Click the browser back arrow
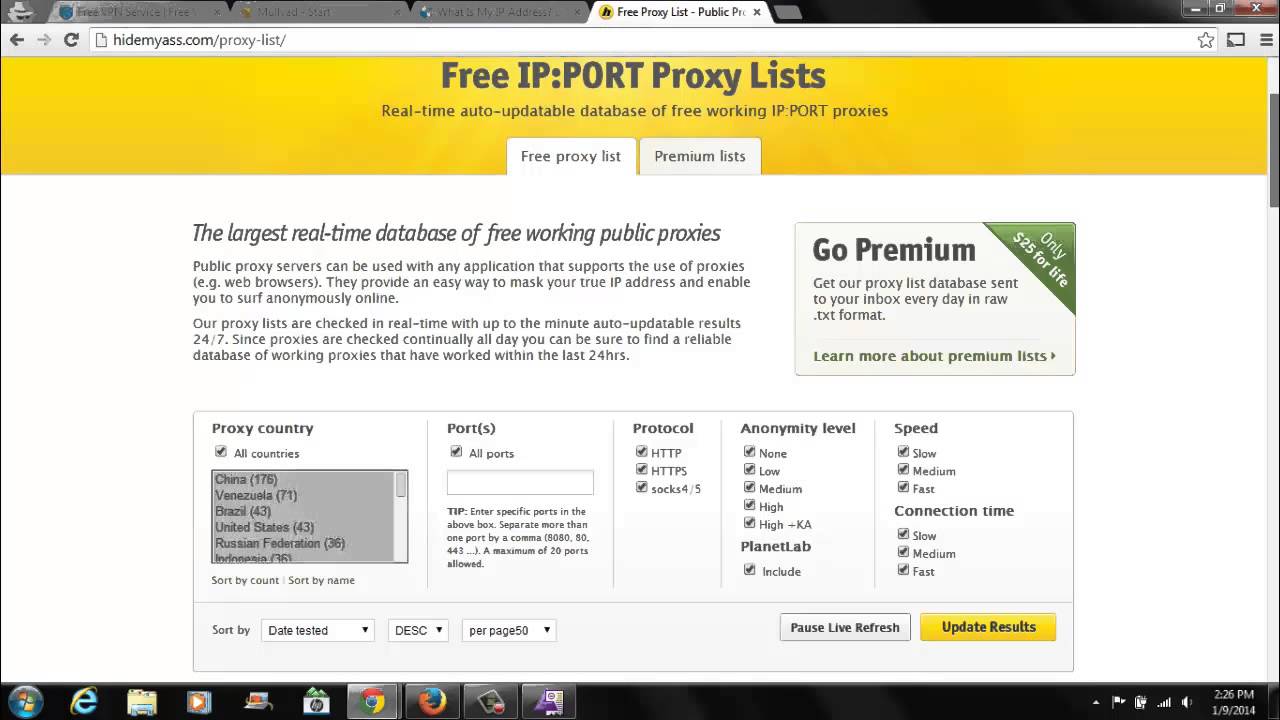The height and width of the screenshot is (720, 1280). point(17,40)
